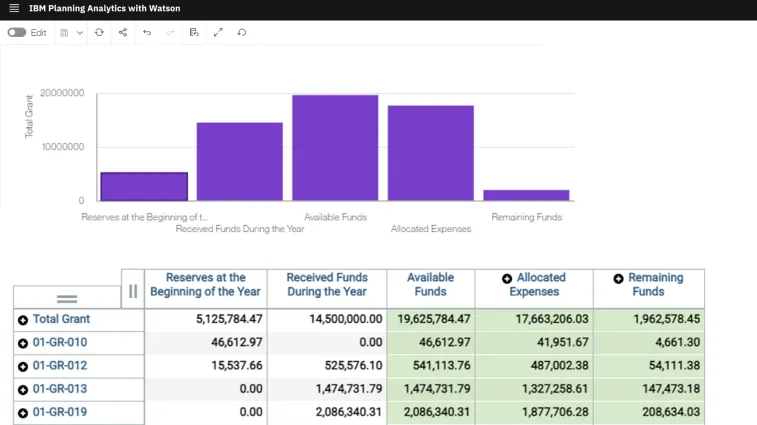This screenshot has height=425, width=757.
Task: Expand the Remaining Funds column
Action: [x=618, y=278]
